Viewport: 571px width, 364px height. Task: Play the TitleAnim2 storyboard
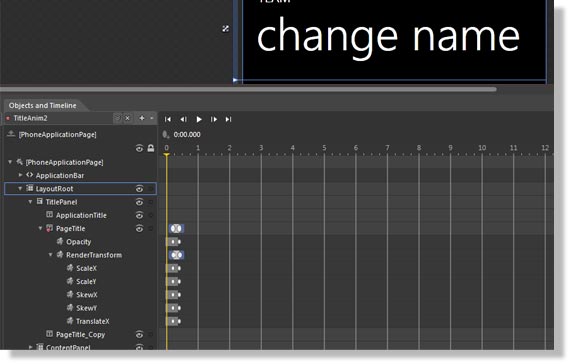(199, 119)
